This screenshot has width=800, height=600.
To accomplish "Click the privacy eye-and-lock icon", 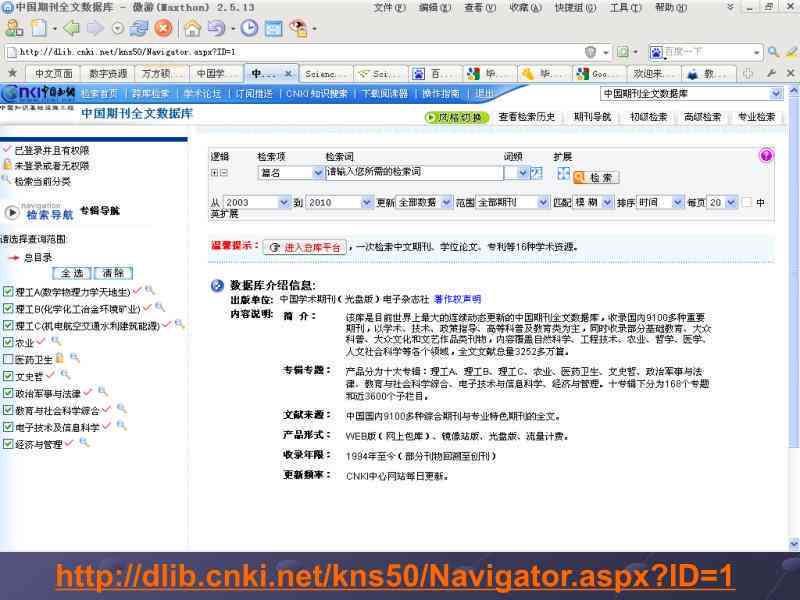I will [298, 28].
